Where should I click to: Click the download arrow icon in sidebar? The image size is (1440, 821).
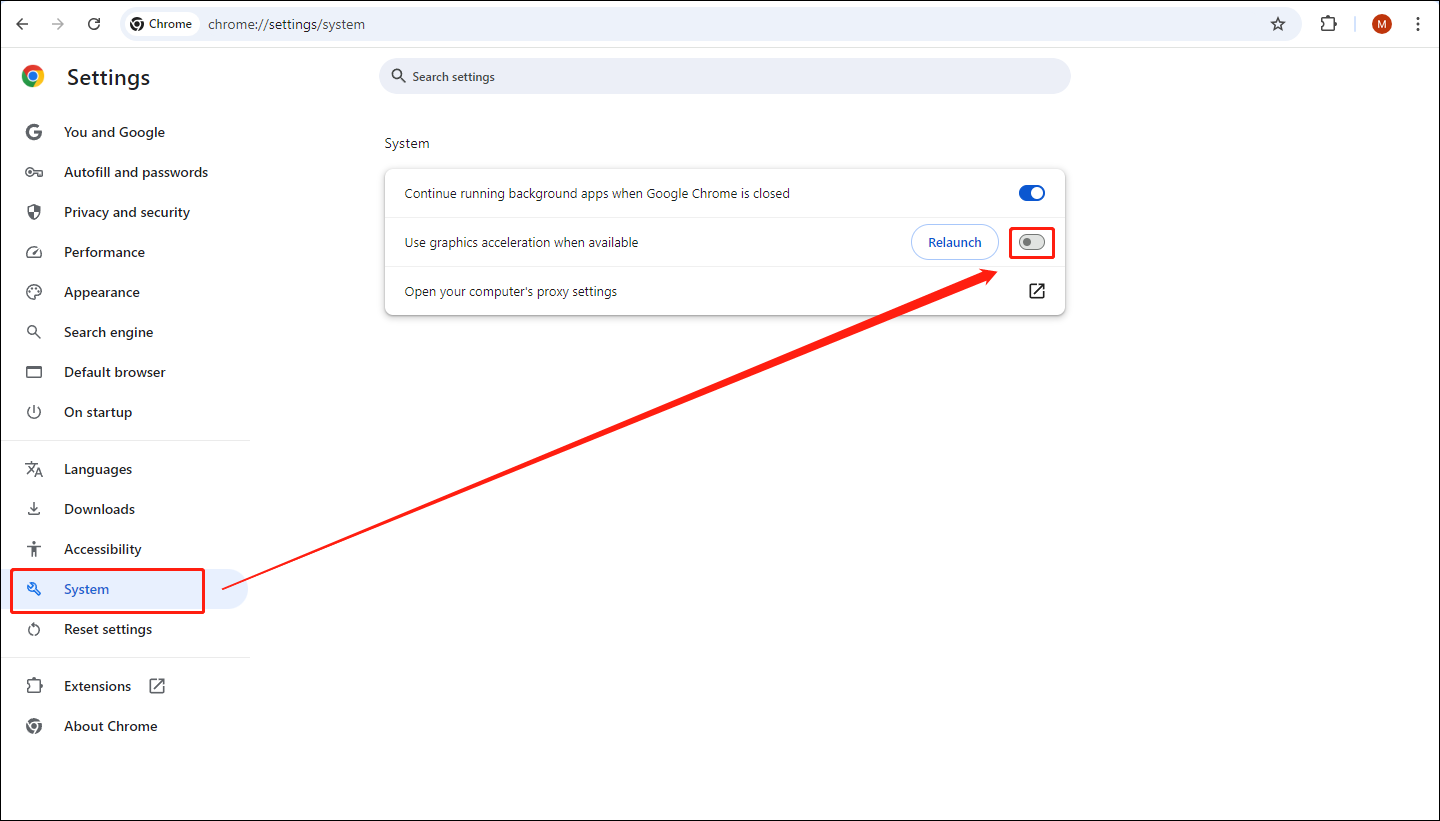34,509
